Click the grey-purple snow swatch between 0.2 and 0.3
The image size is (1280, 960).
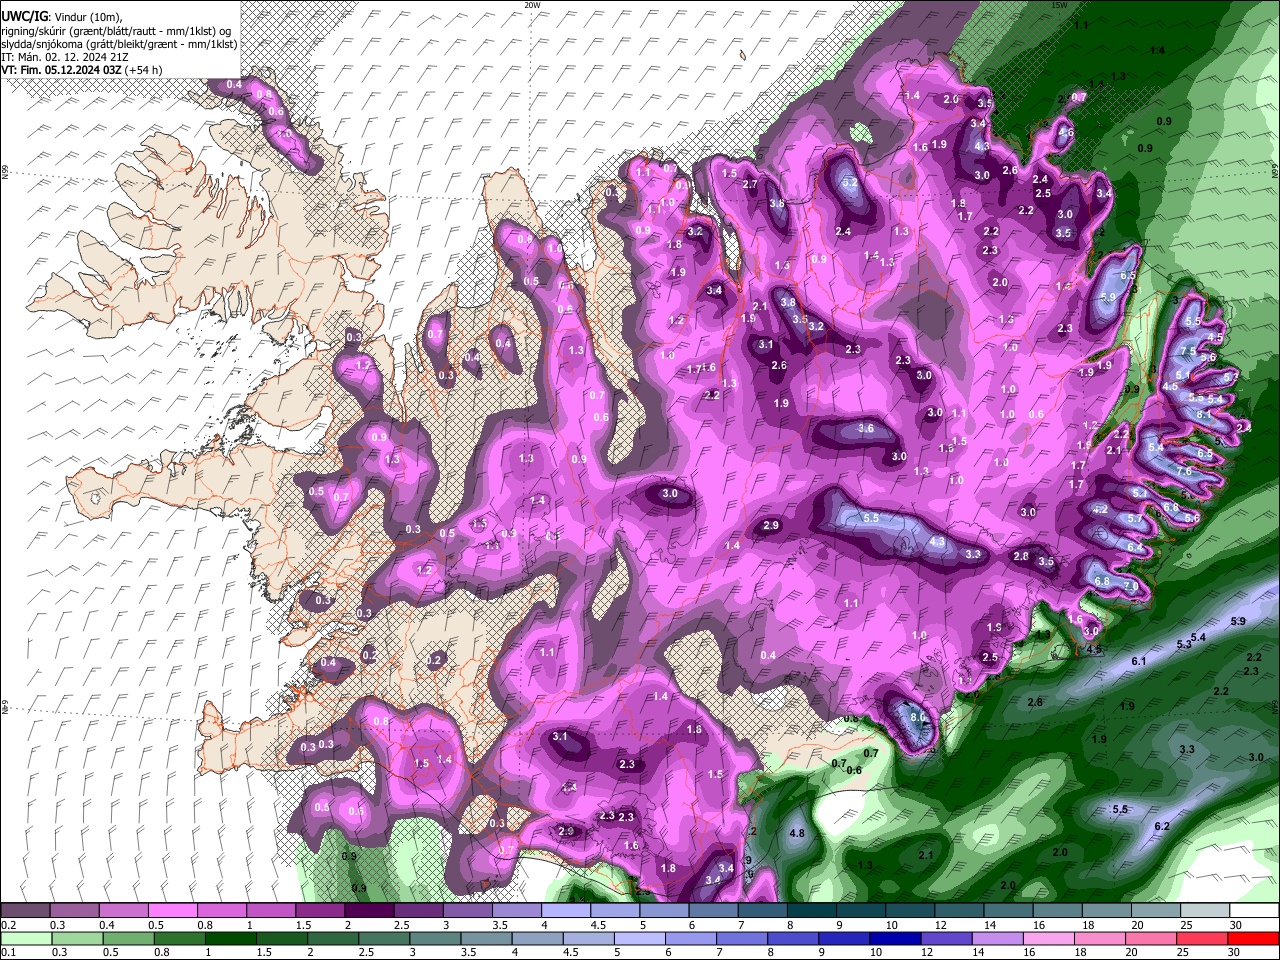(x=25, y=911)
